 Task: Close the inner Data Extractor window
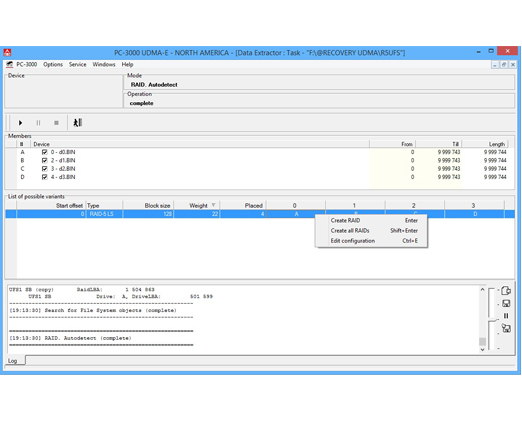(x=513, y=65)
